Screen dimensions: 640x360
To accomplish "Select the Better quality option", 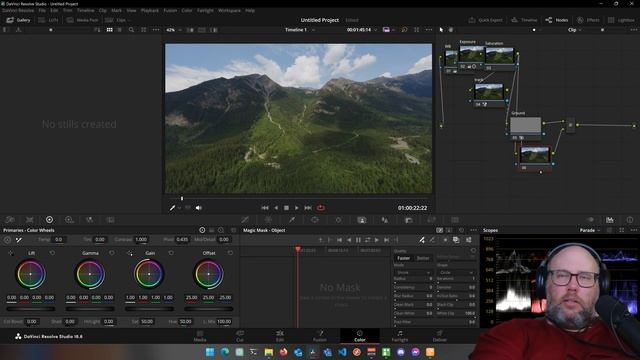I will 422,258.
